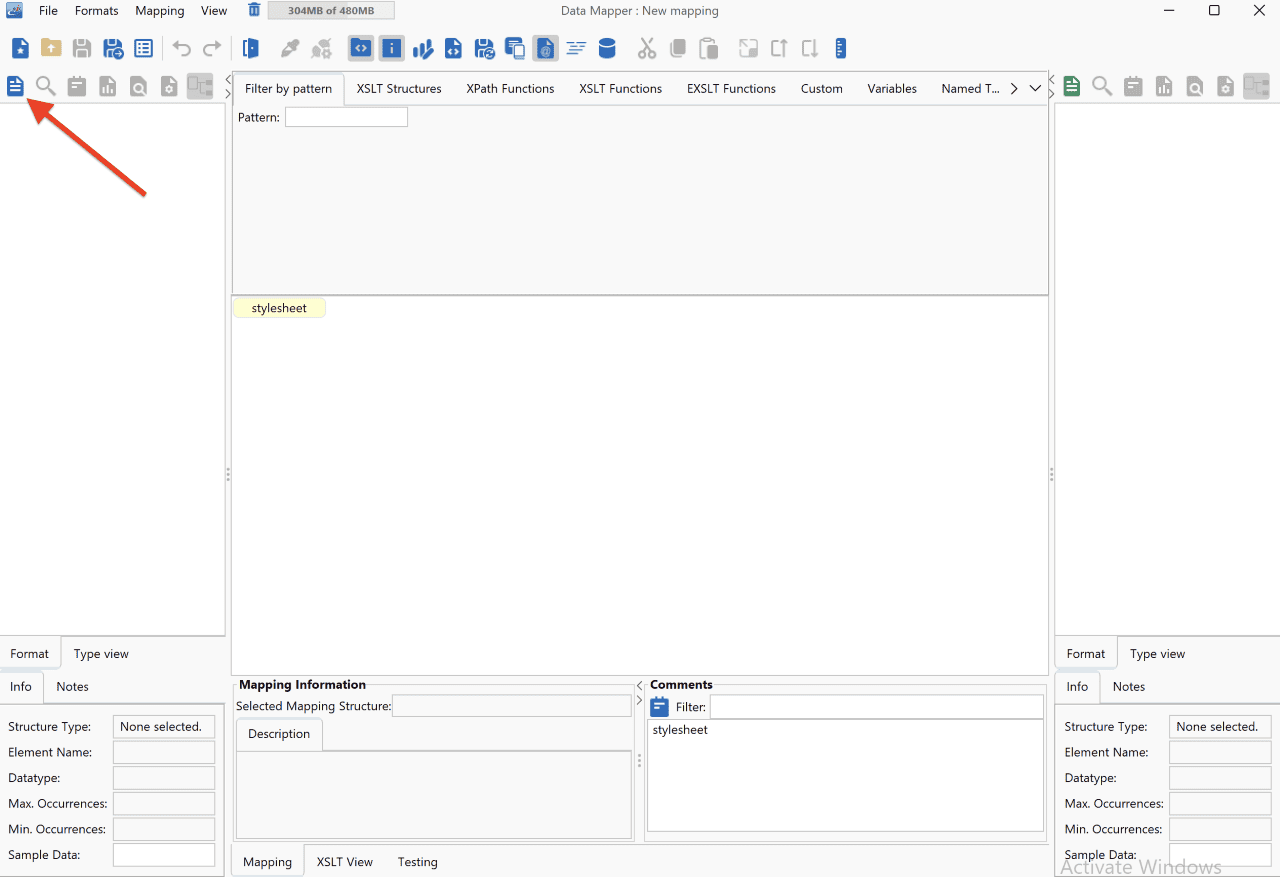Viewport: 1280px width, 877px height.
Task: Switch to the EXSLT Functions tab
Action: [x=731, y=88]
